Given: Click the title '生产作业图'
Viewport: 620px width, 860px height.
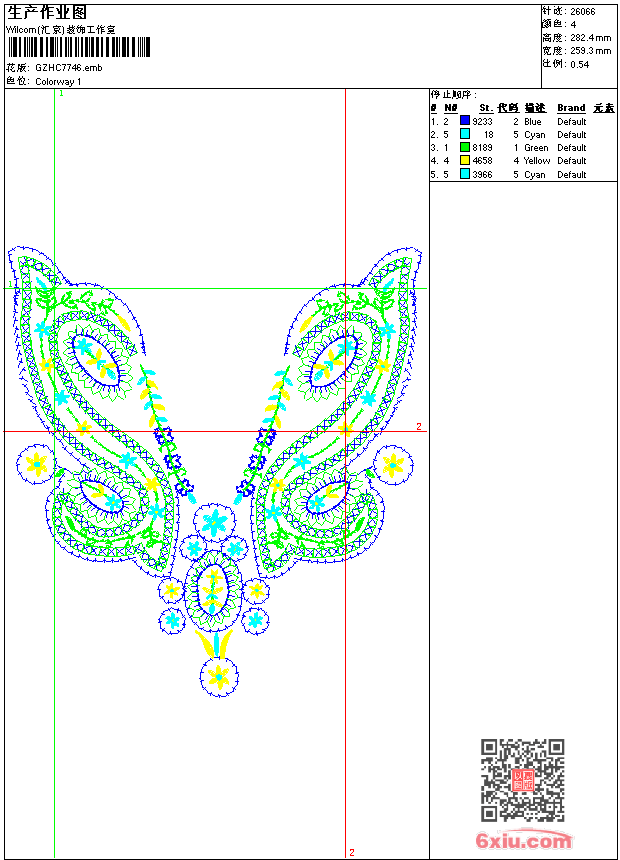Looking at the screenshot, I should (47, 13).
